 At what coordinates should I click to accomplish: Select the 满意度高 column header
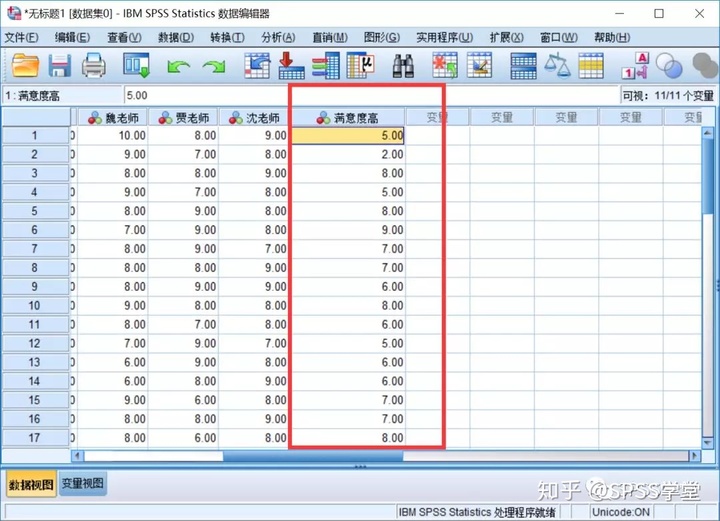pos(348,118)
